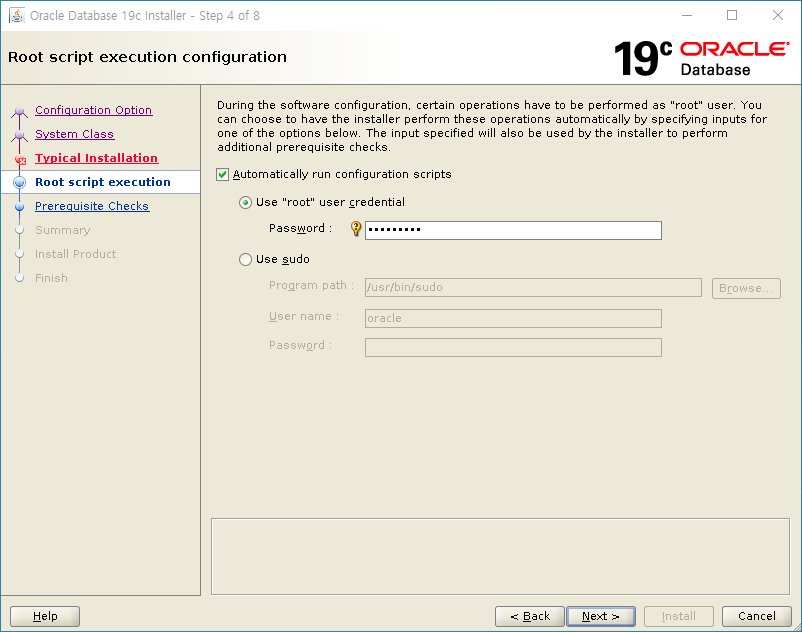Maximize the installer window
Image resolution: width=802 pixels, height=632 pixels.
(x=732, y=15)
